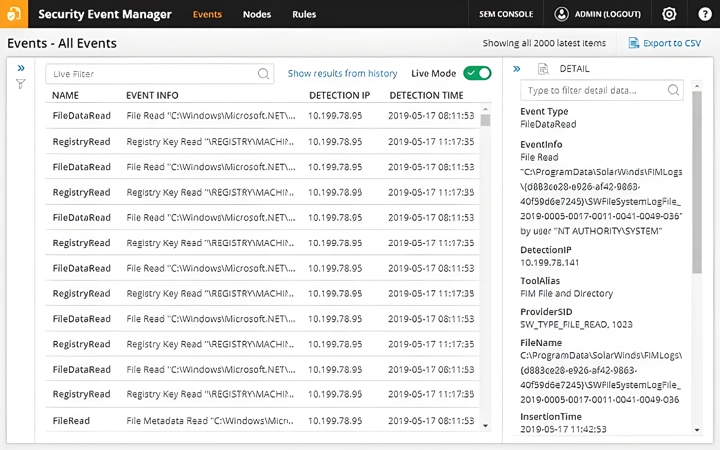Click events list scrollbar down arrow
This screenshot has width=720, height=450.
pyautogui.click(x=485, y=426)
